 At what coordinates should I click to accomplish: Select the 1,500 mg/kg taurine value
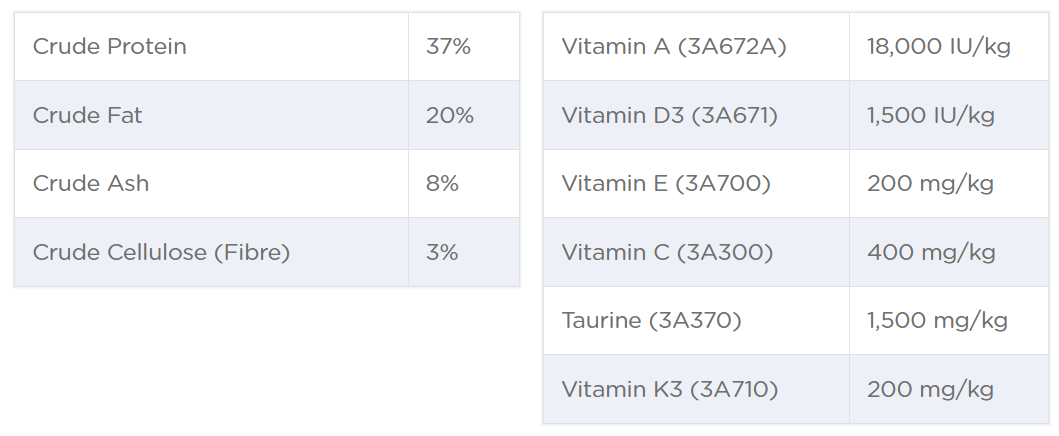(937, 320)
